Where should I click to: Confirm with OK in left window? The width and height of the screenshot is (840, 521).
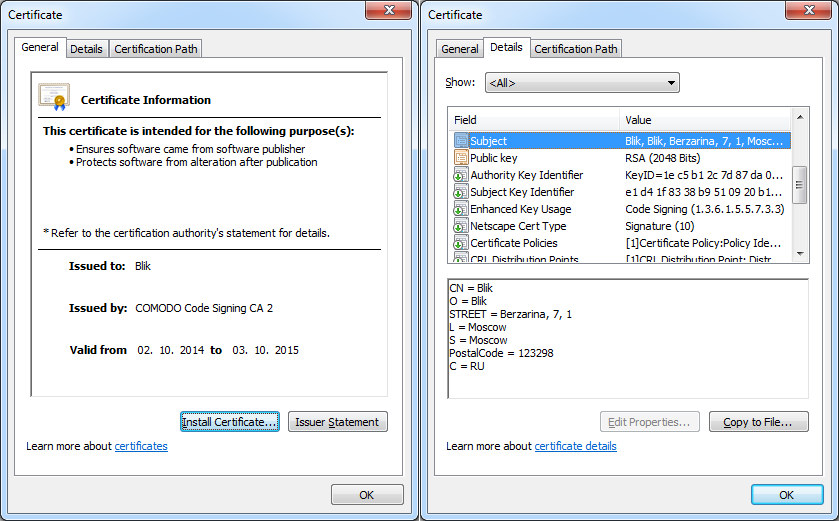[367, 495]
